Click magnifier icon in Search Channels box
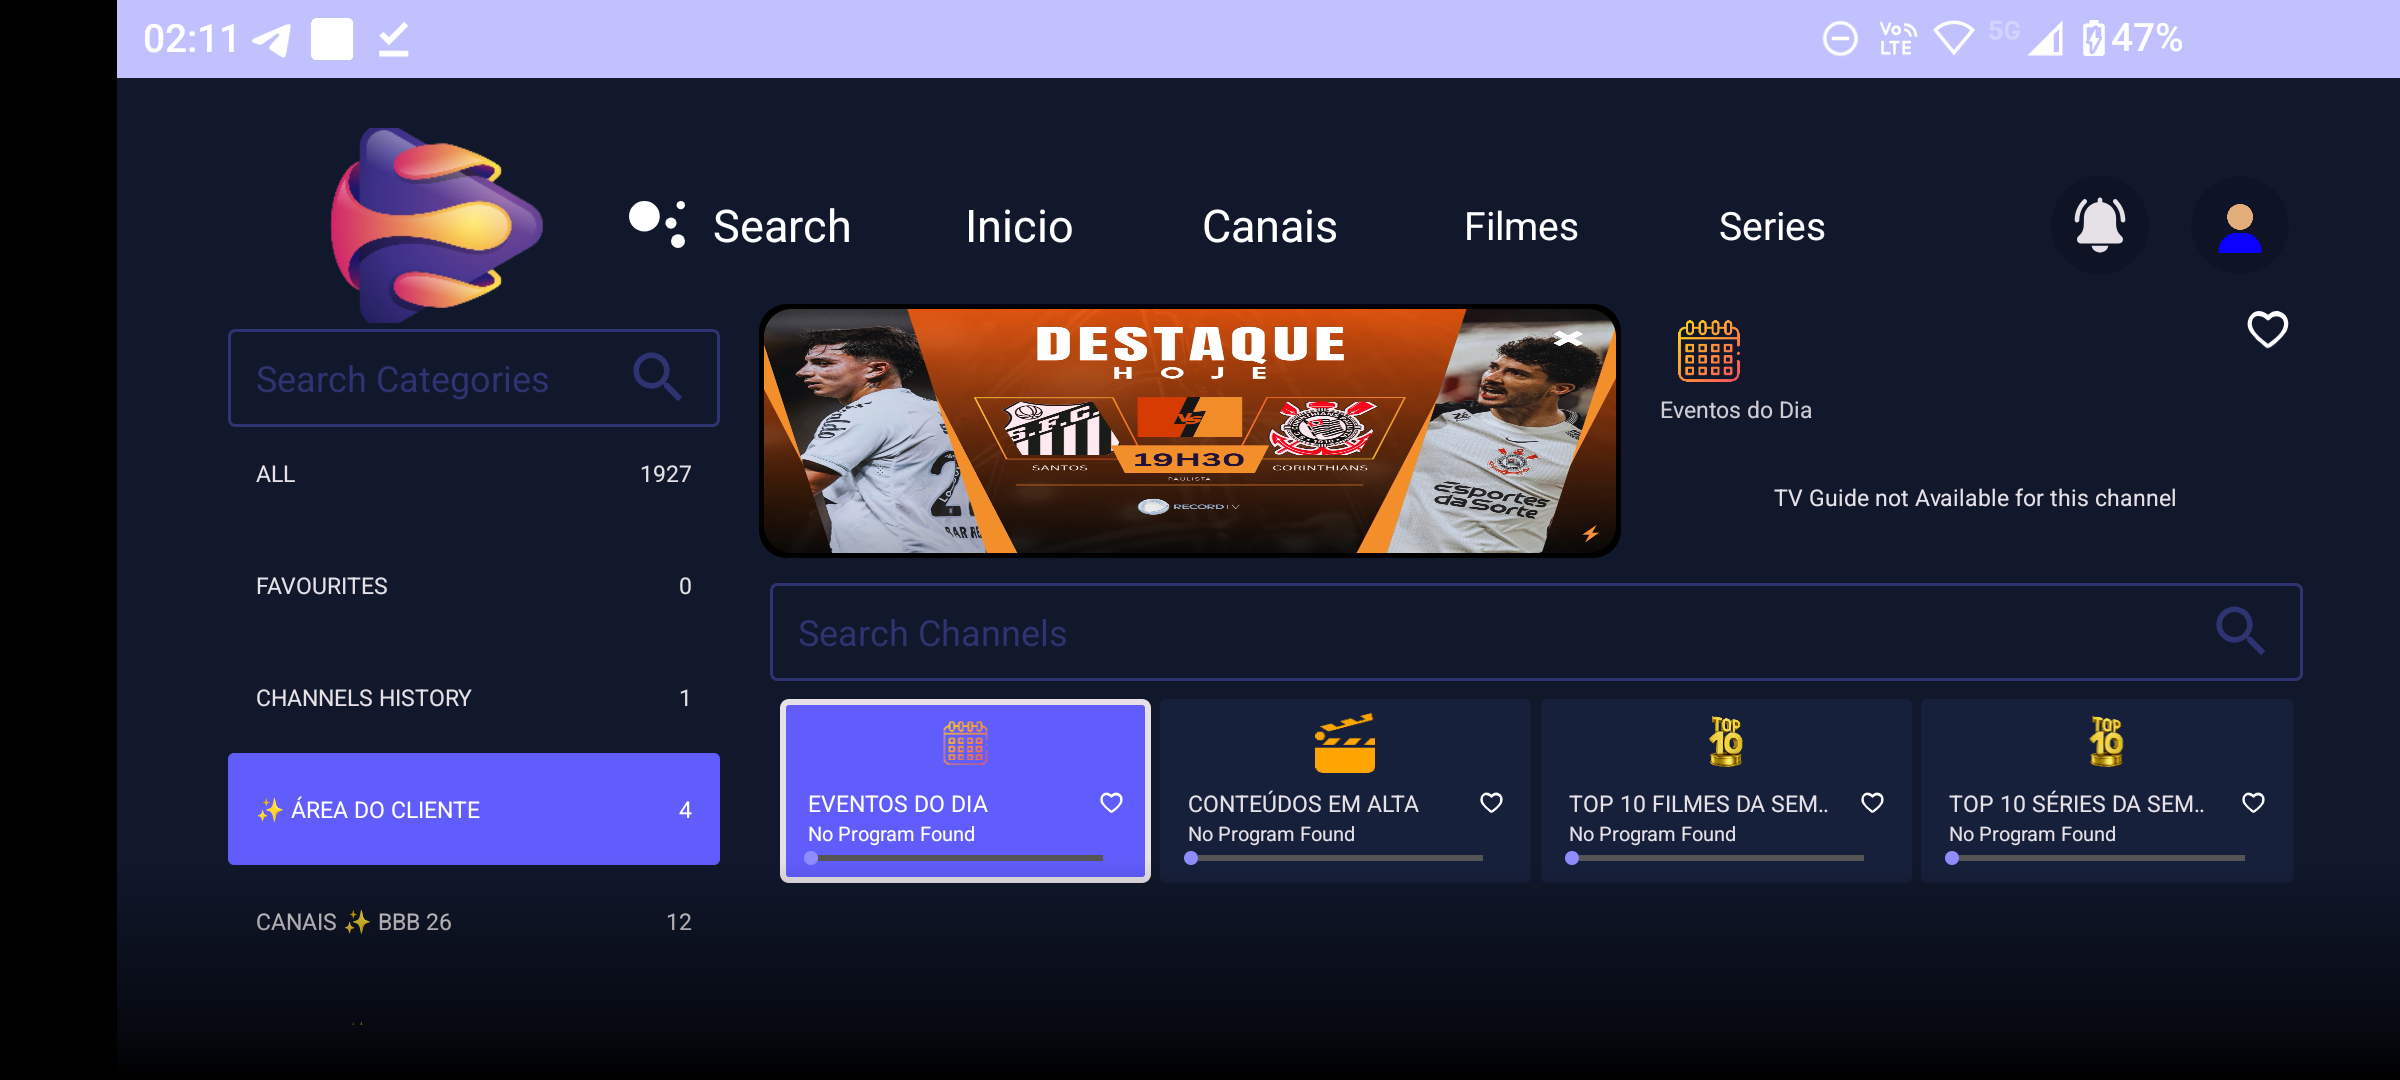Screen dimensions: 2400x1080 point(2239,631)
